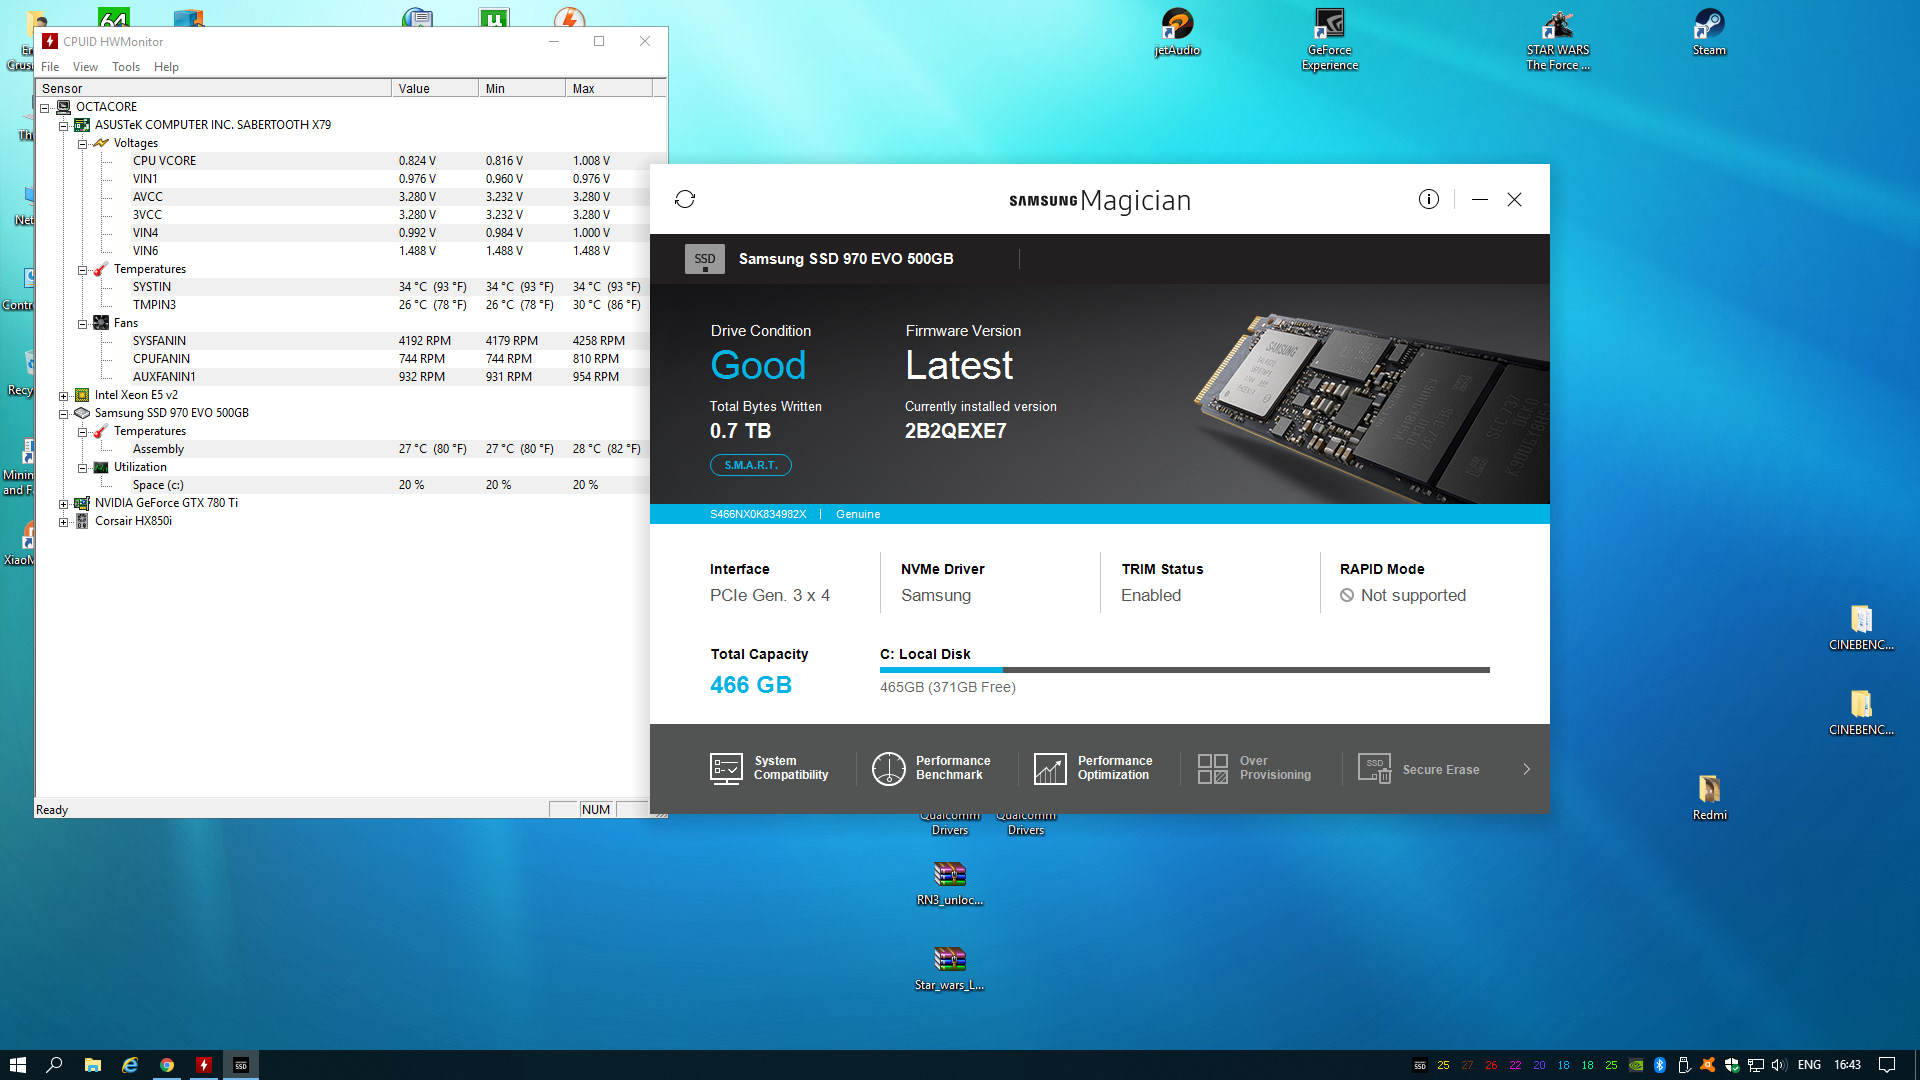Screen dimensions: 1920x1080
Task: Click the volume tray icon
Action: coord(1779,1065)
